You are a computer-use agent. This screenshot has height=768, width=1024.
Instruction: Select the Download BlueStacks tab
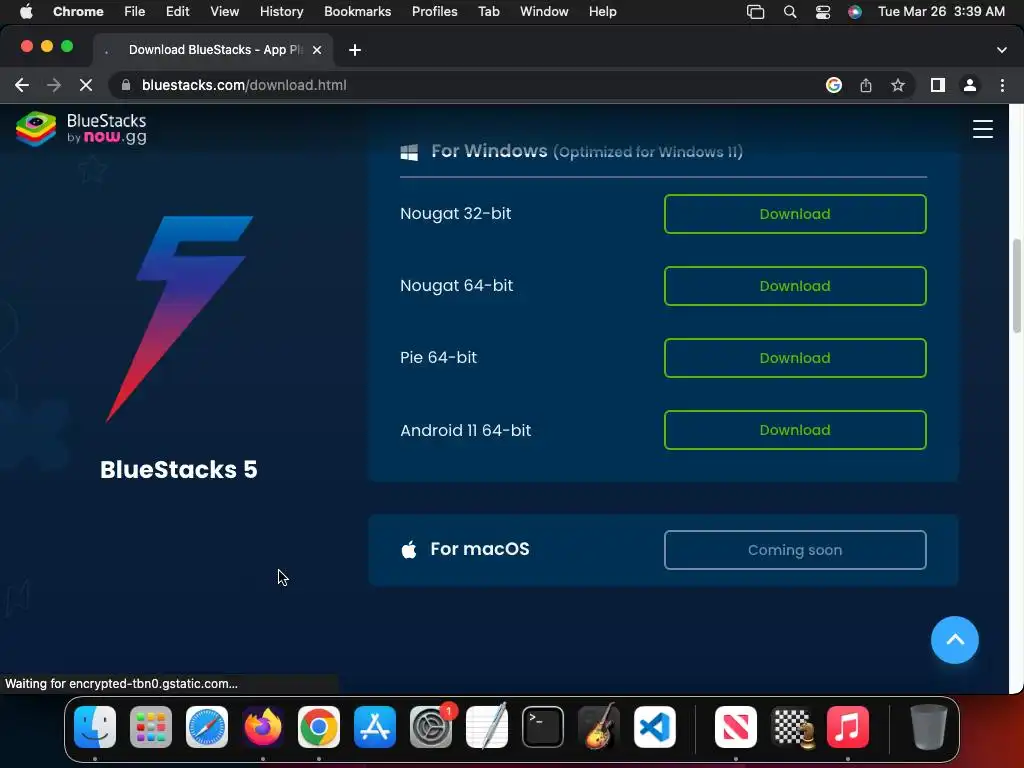click(214, 50)
